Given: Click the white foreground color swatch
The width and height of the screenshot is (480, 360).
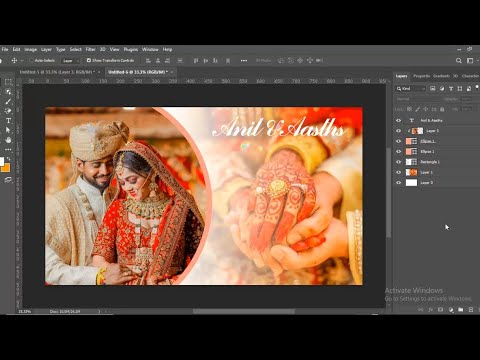Looking at the screenshot, I should [x=2, y=162].
